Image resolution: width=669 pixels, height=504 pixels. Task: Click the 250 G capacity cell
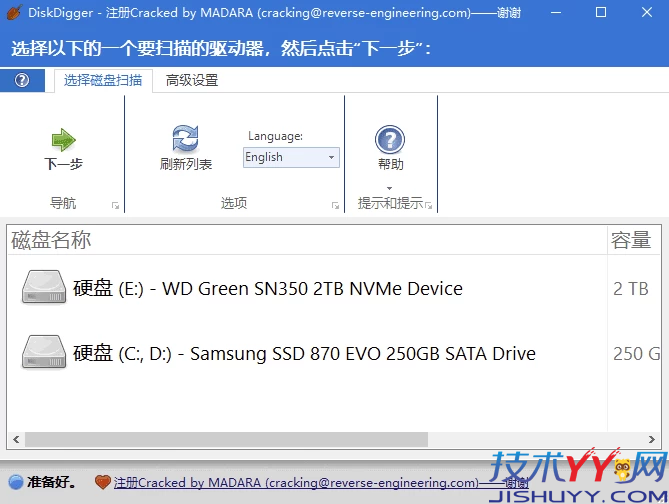pyautogui.click(x=636, y=354)
